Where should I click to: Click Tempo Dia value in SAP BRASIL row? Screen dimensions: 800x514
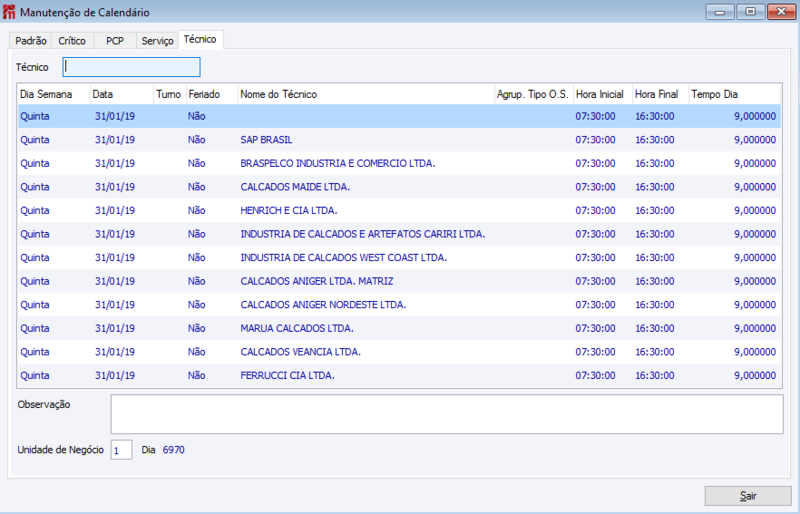755,140
